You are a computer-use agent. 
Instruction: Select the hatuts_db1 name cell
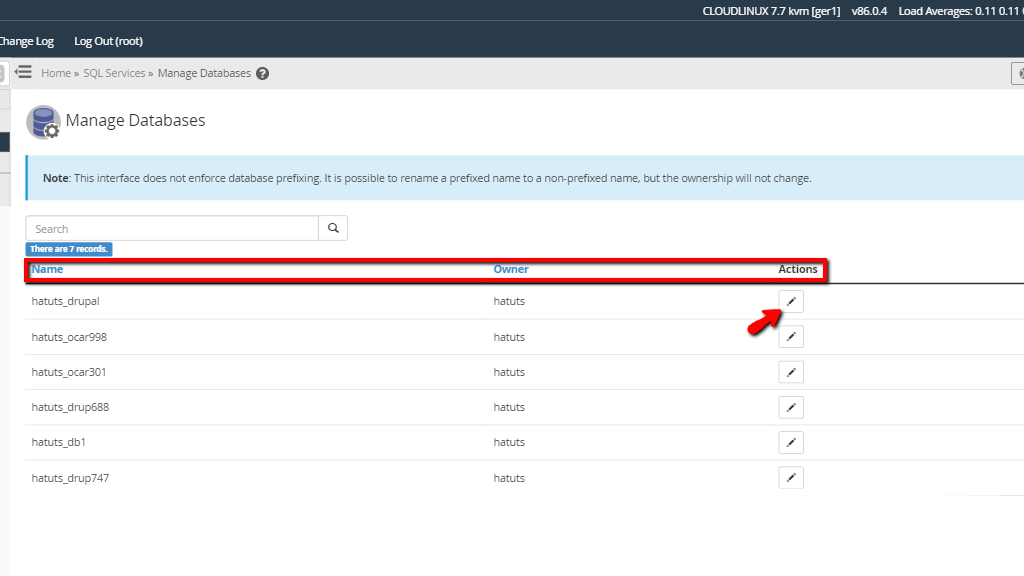[x=58, y=442]
